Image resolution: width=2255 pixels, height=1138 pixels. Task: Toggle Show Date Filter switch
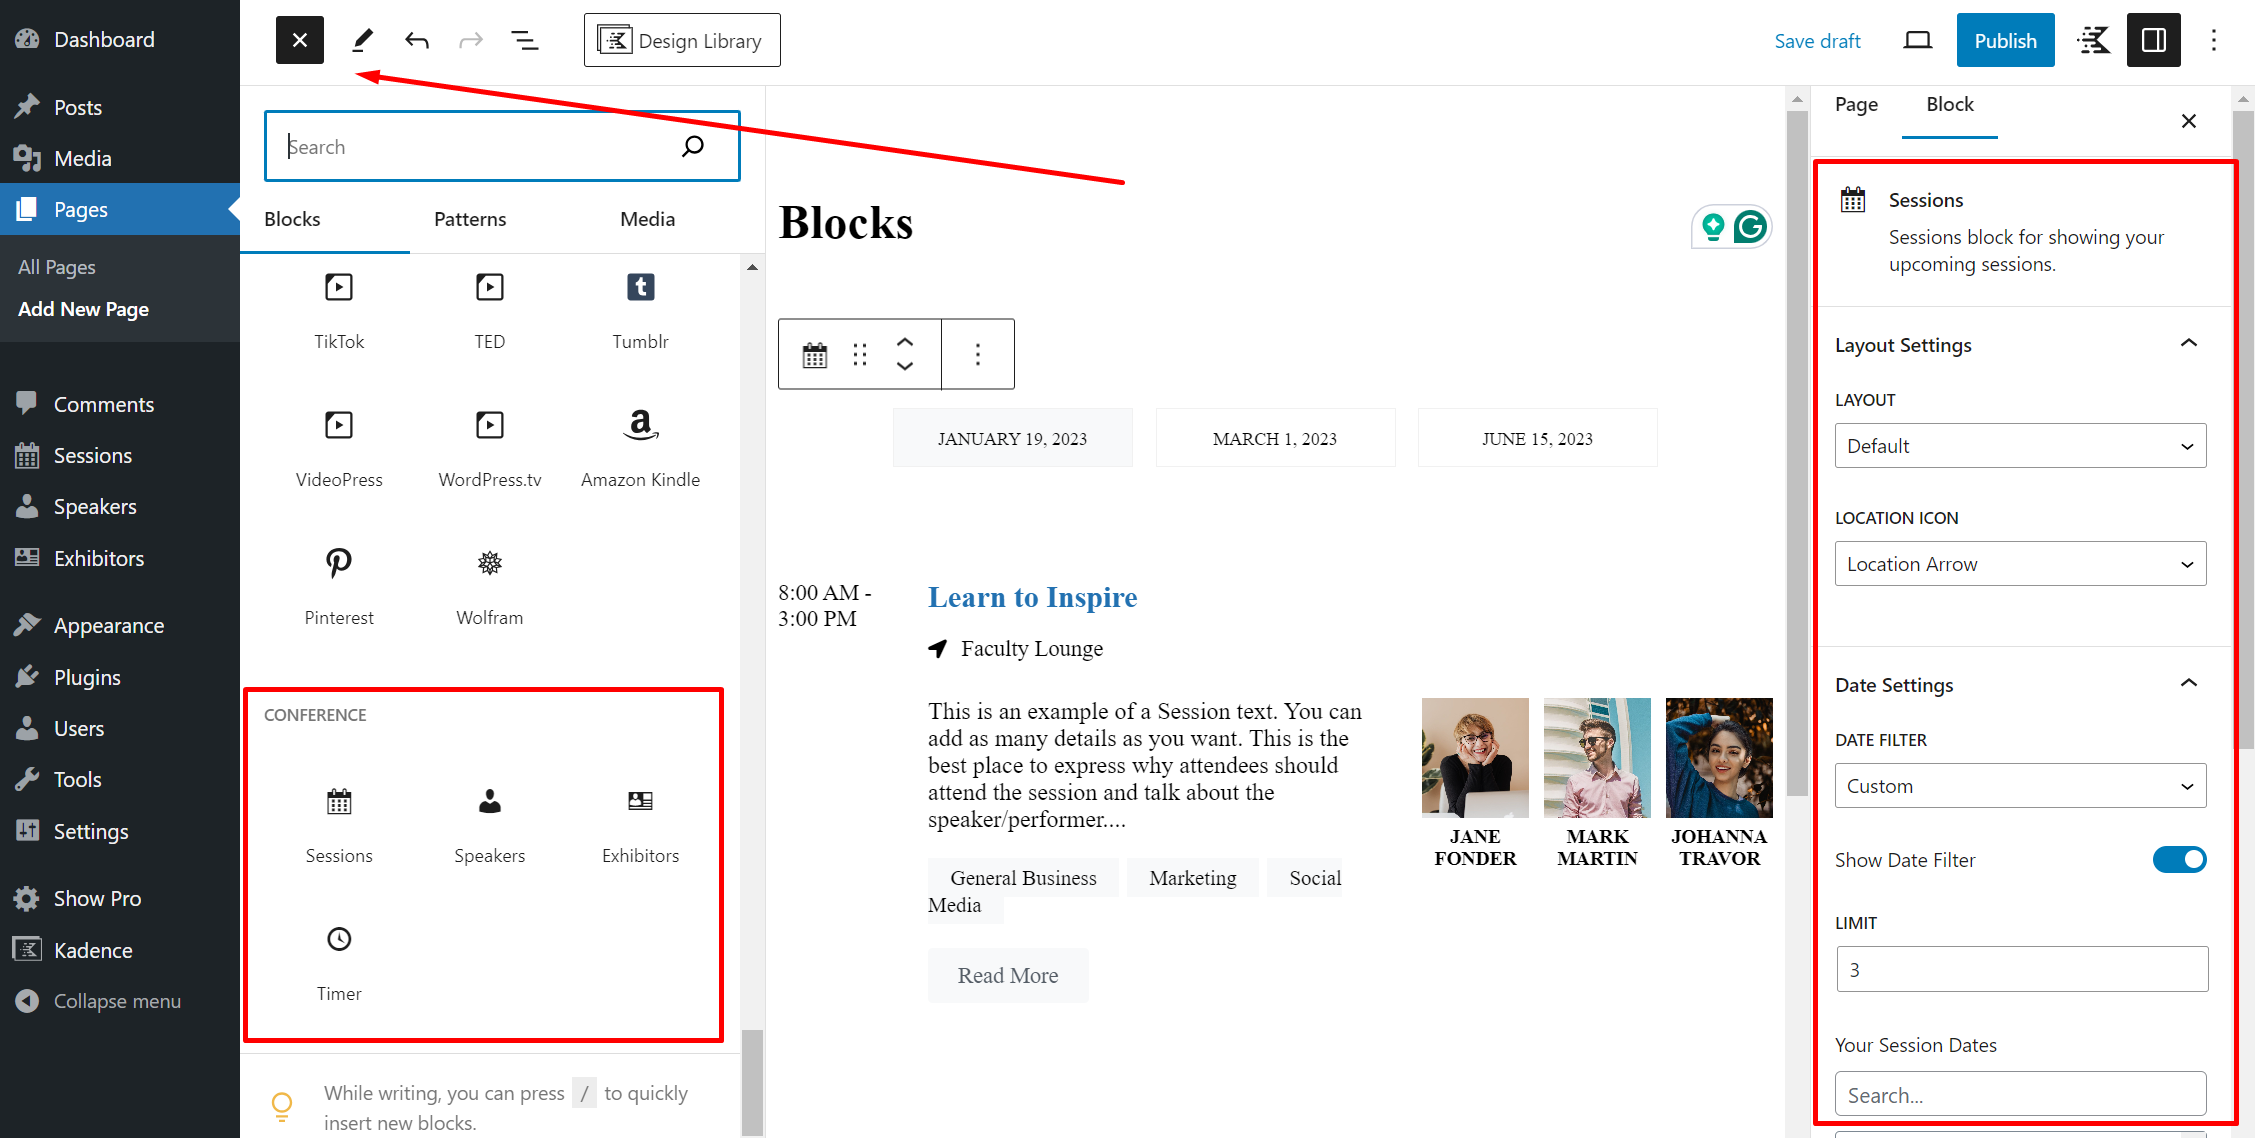(x=2179, y=860)
